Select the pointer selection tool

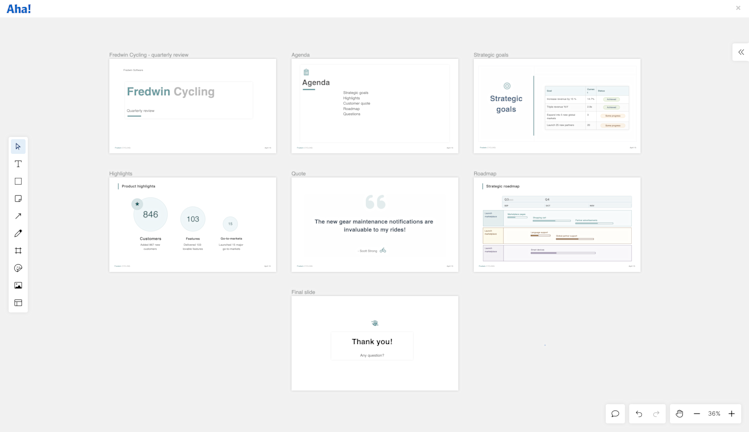18,147
